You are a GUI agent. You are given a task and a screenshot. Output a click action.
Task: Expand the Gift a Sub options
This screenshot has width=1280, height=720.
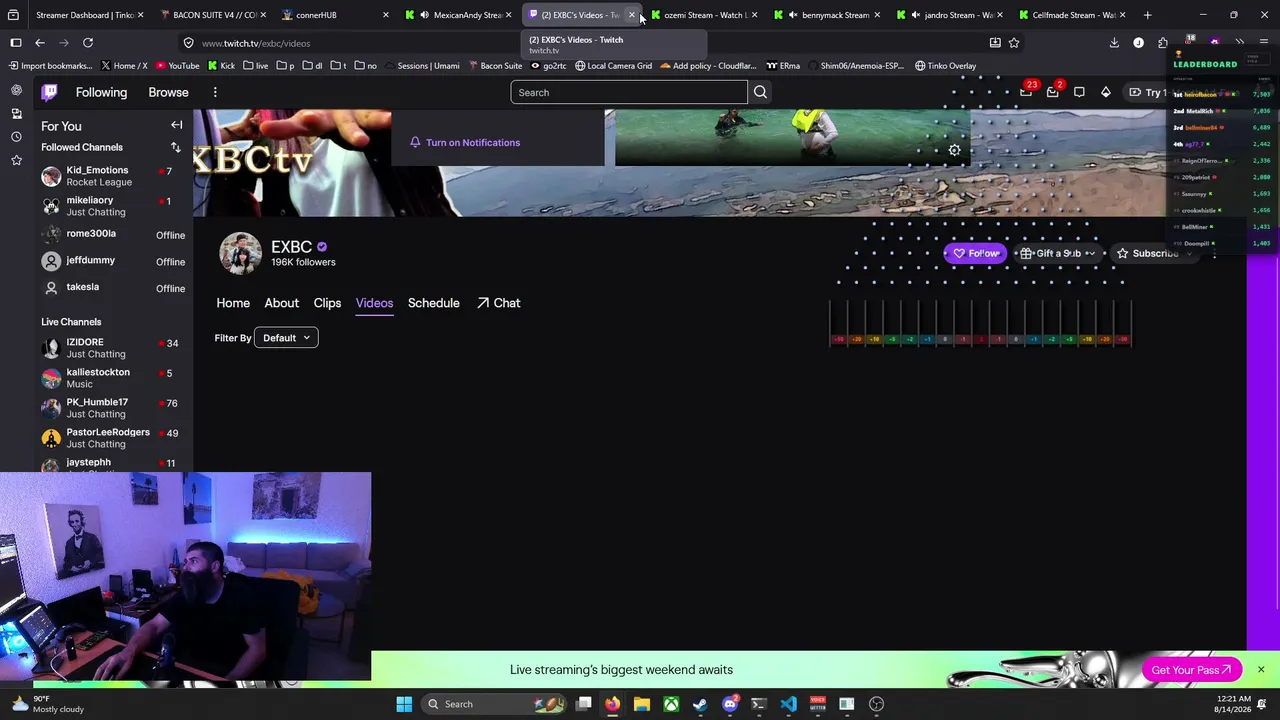point(1090,253)
